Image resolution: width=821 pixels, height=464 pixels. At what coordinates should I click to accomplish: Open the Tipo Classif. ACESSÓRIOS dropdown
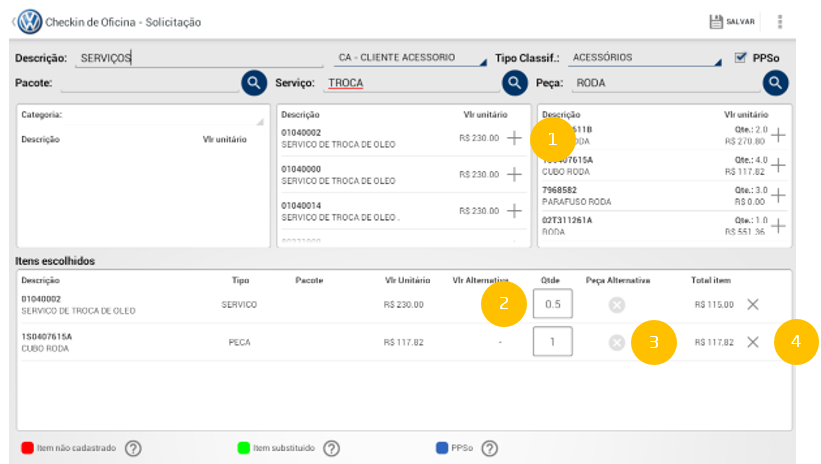point(646,58)
